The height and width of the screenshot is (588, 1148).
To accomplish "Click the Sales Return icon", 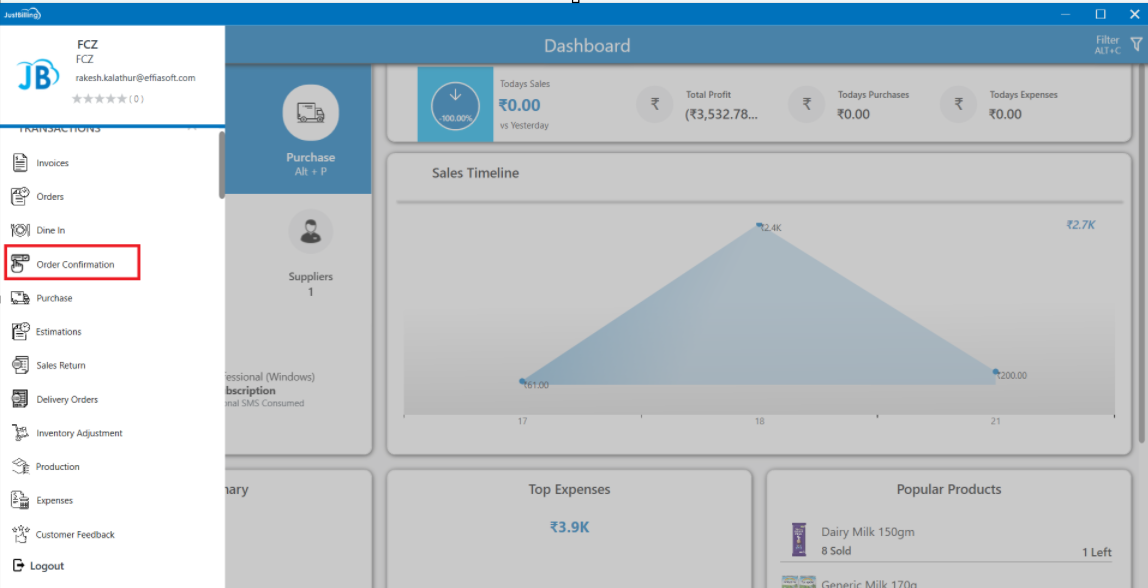I will [20, 365].
